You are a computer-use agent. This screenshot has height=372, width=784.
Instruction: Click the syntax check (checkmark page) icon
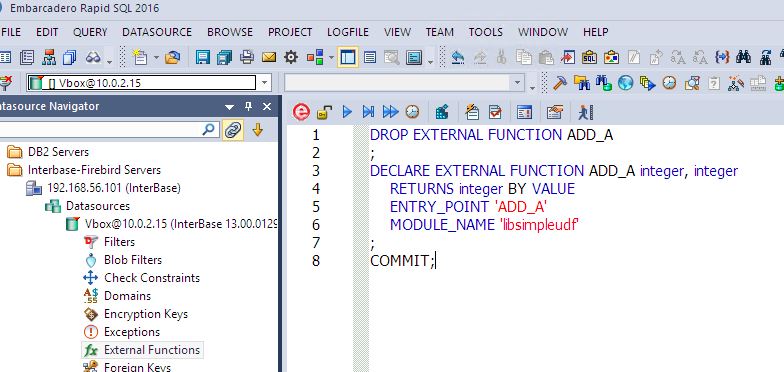pyautogui.click(x=495, y=112)
